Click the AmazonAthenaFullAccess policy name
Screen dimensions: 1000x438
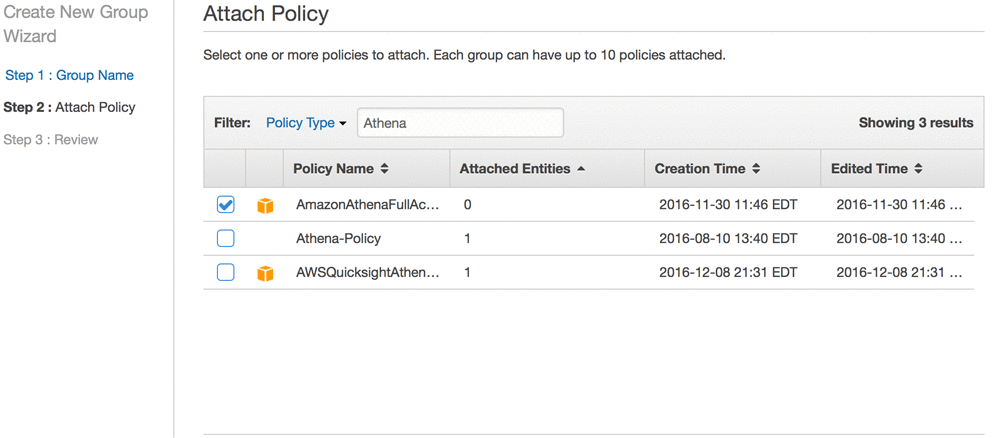pos(367,205)
